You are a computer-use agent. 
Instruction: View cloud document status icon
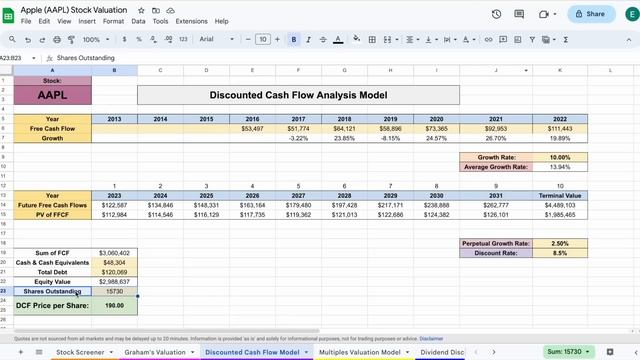click(171, 10)
